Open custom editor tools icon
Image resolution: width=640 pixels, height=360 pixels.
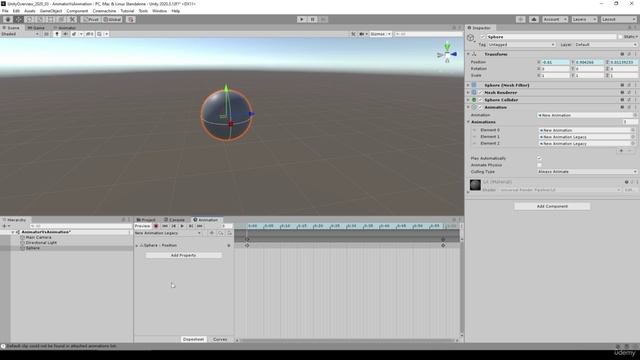(72, 19)
